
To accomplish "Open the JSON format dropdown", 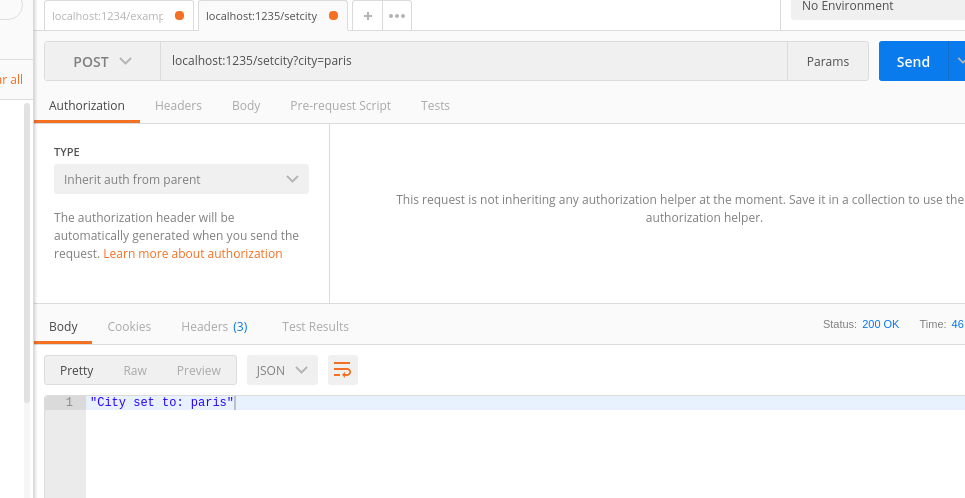I will point(282,370).
